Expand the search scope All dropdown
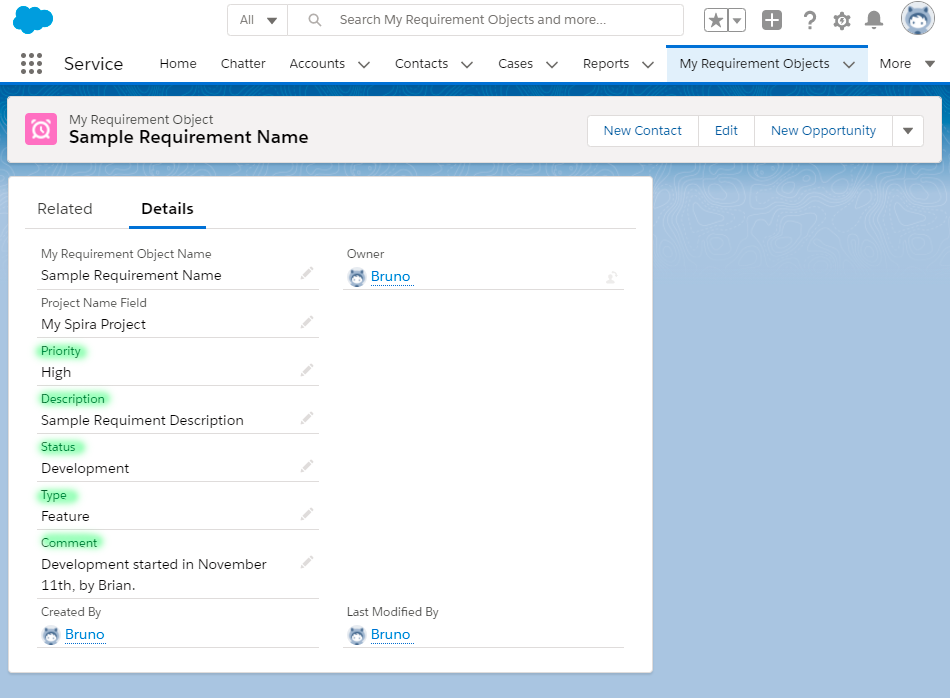Image resolution: width=950 pixels, height=698 pixels. click(258, 20)
